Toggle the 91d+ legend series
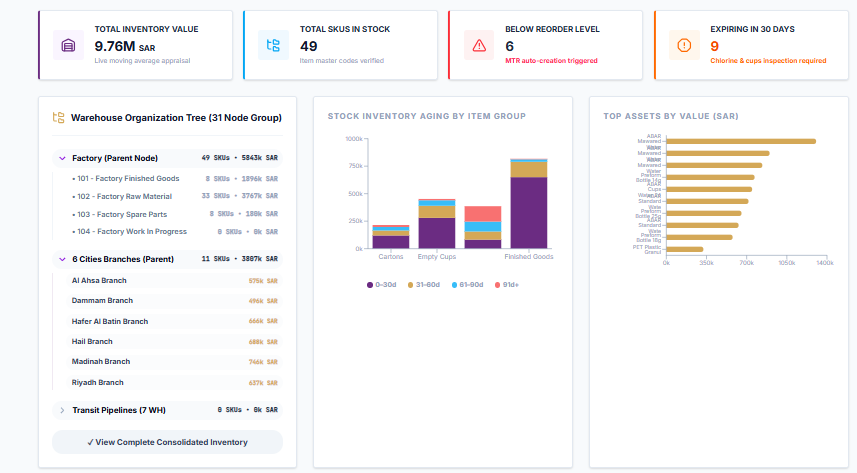 click(x=507, y=285)
